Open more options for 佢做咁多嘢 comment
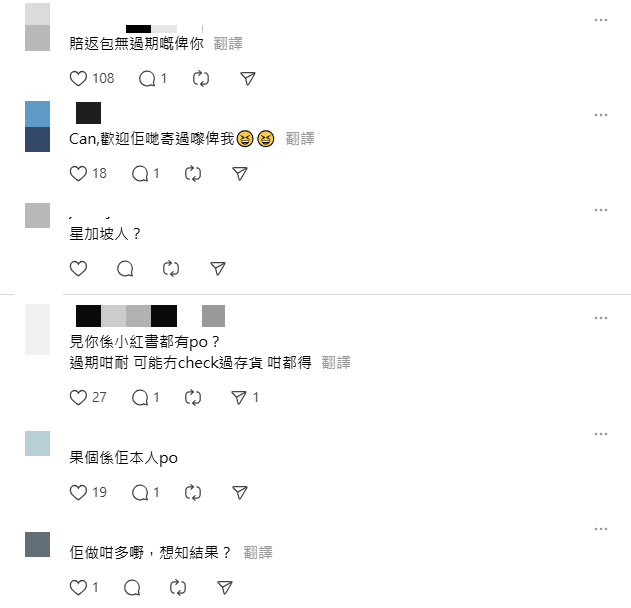 (x=600, y=529)
